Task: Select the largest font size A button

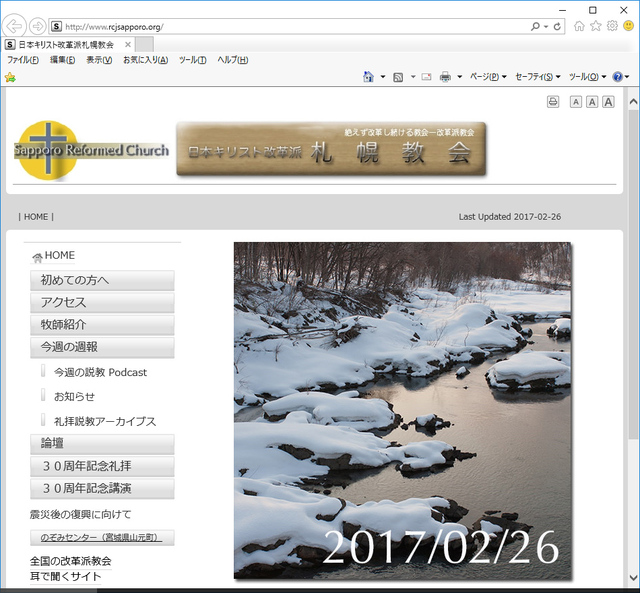Action: click(608, 102)
